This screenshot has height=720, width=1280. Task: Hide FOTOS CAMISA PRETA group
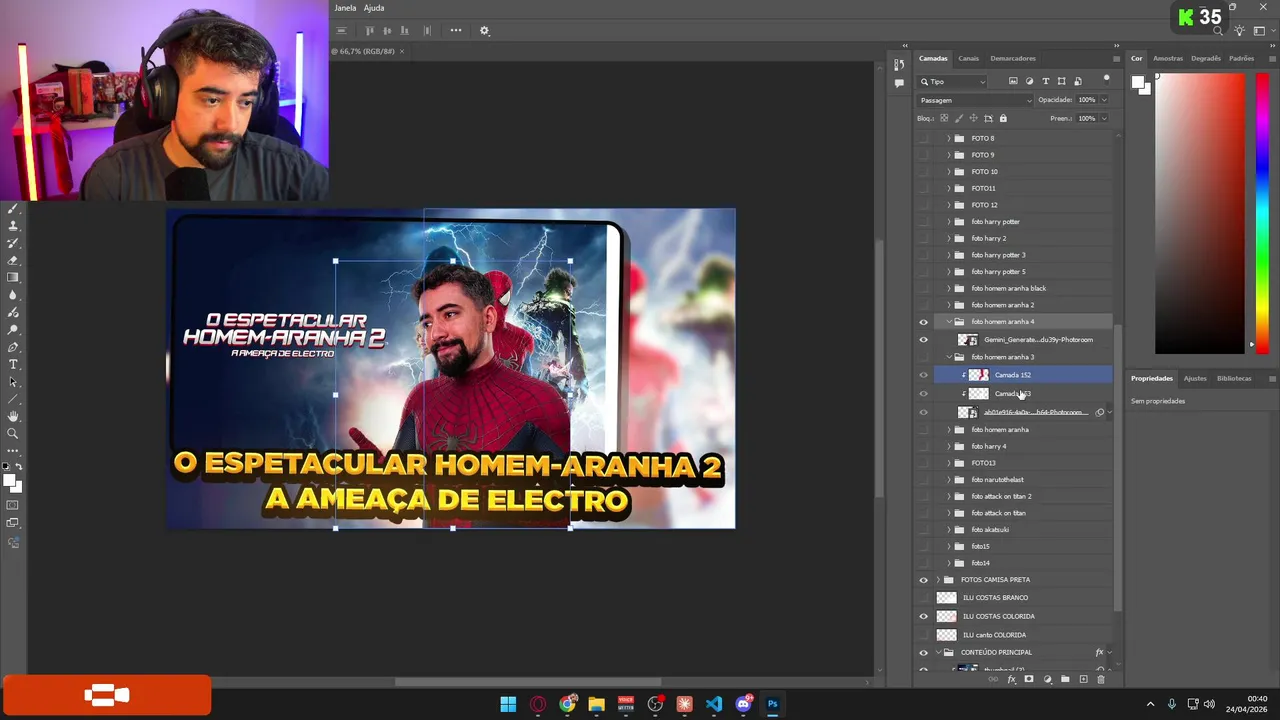pyautogui.click(x=923, y=580)
